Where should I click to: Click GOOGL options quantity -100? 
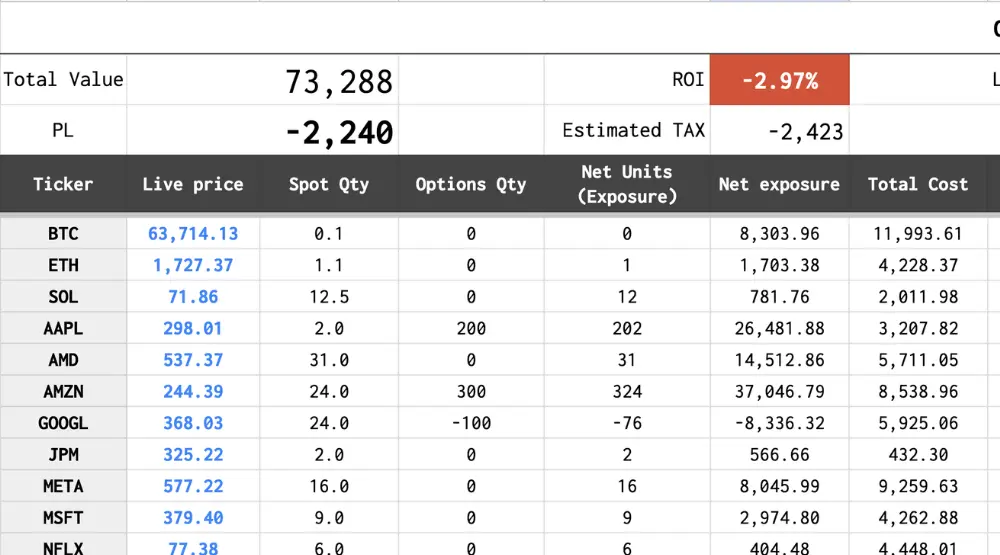click(471, 423)
